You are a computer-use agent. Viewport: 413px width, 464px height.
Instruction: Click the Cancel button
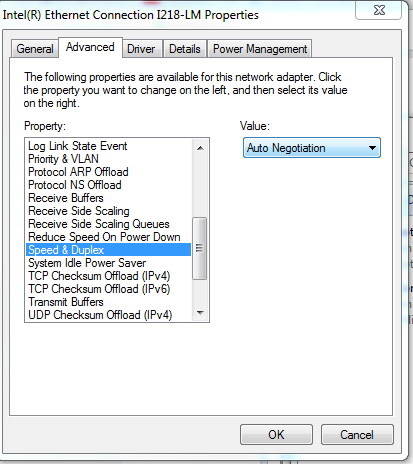pos(357,434)
